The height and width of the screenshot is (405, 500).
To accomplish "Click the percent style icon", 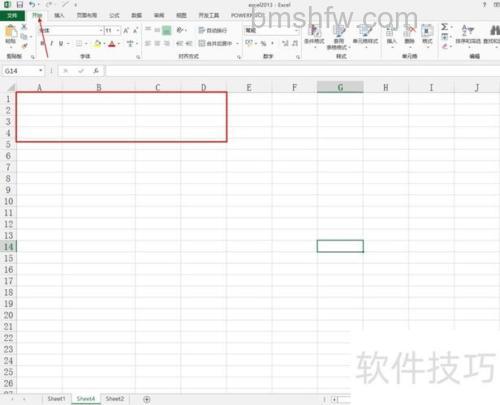I will [x=263, y=43].
